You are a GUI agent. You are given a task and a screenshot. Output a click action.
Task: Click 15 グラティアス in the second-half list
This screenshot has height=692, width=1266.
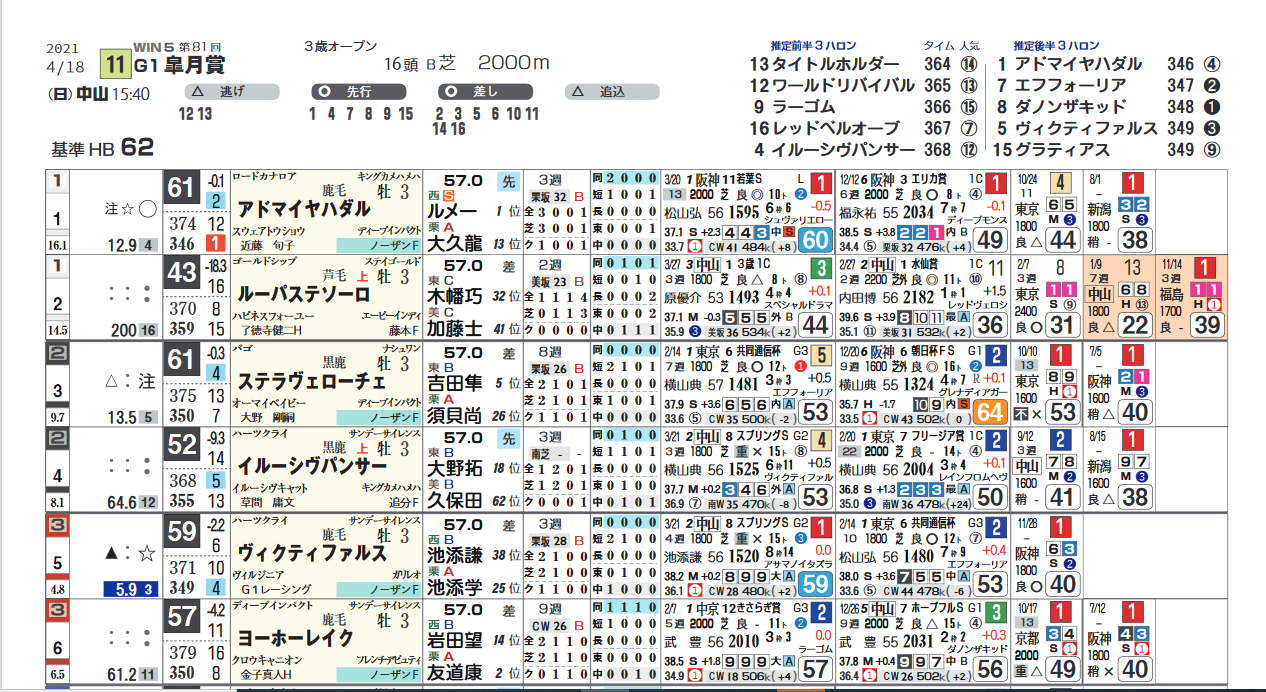[x=1053, y=150]
